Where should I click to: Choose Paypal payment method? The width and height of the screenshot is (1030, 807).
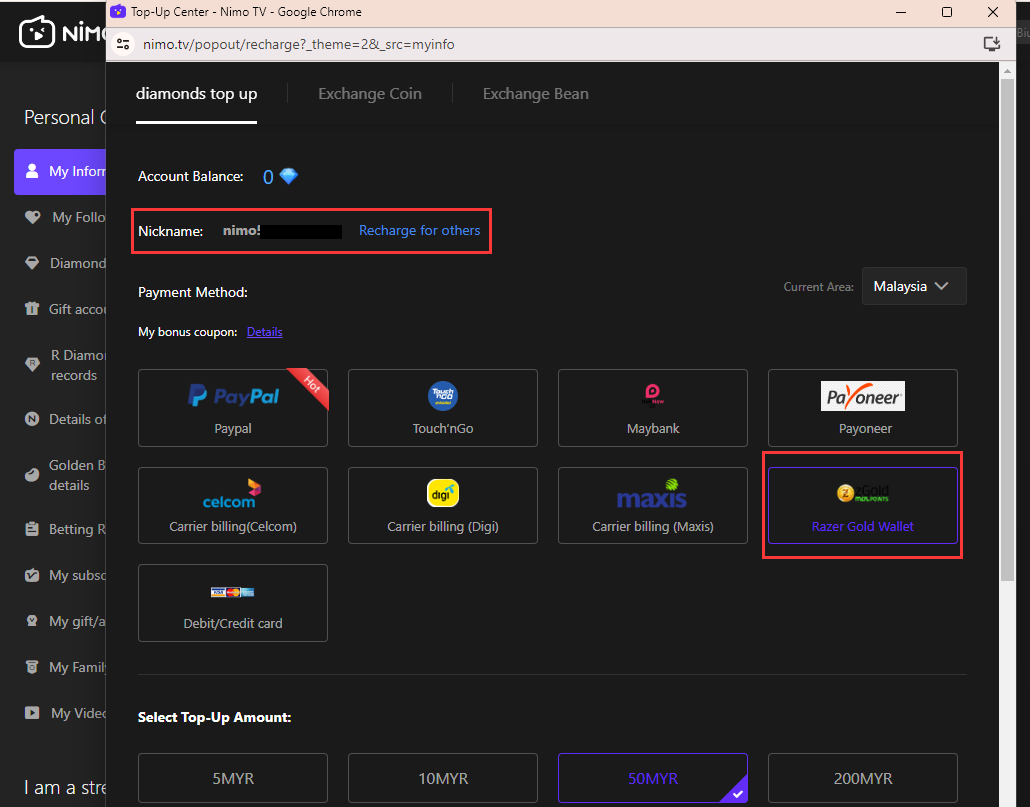coord(233,408)
